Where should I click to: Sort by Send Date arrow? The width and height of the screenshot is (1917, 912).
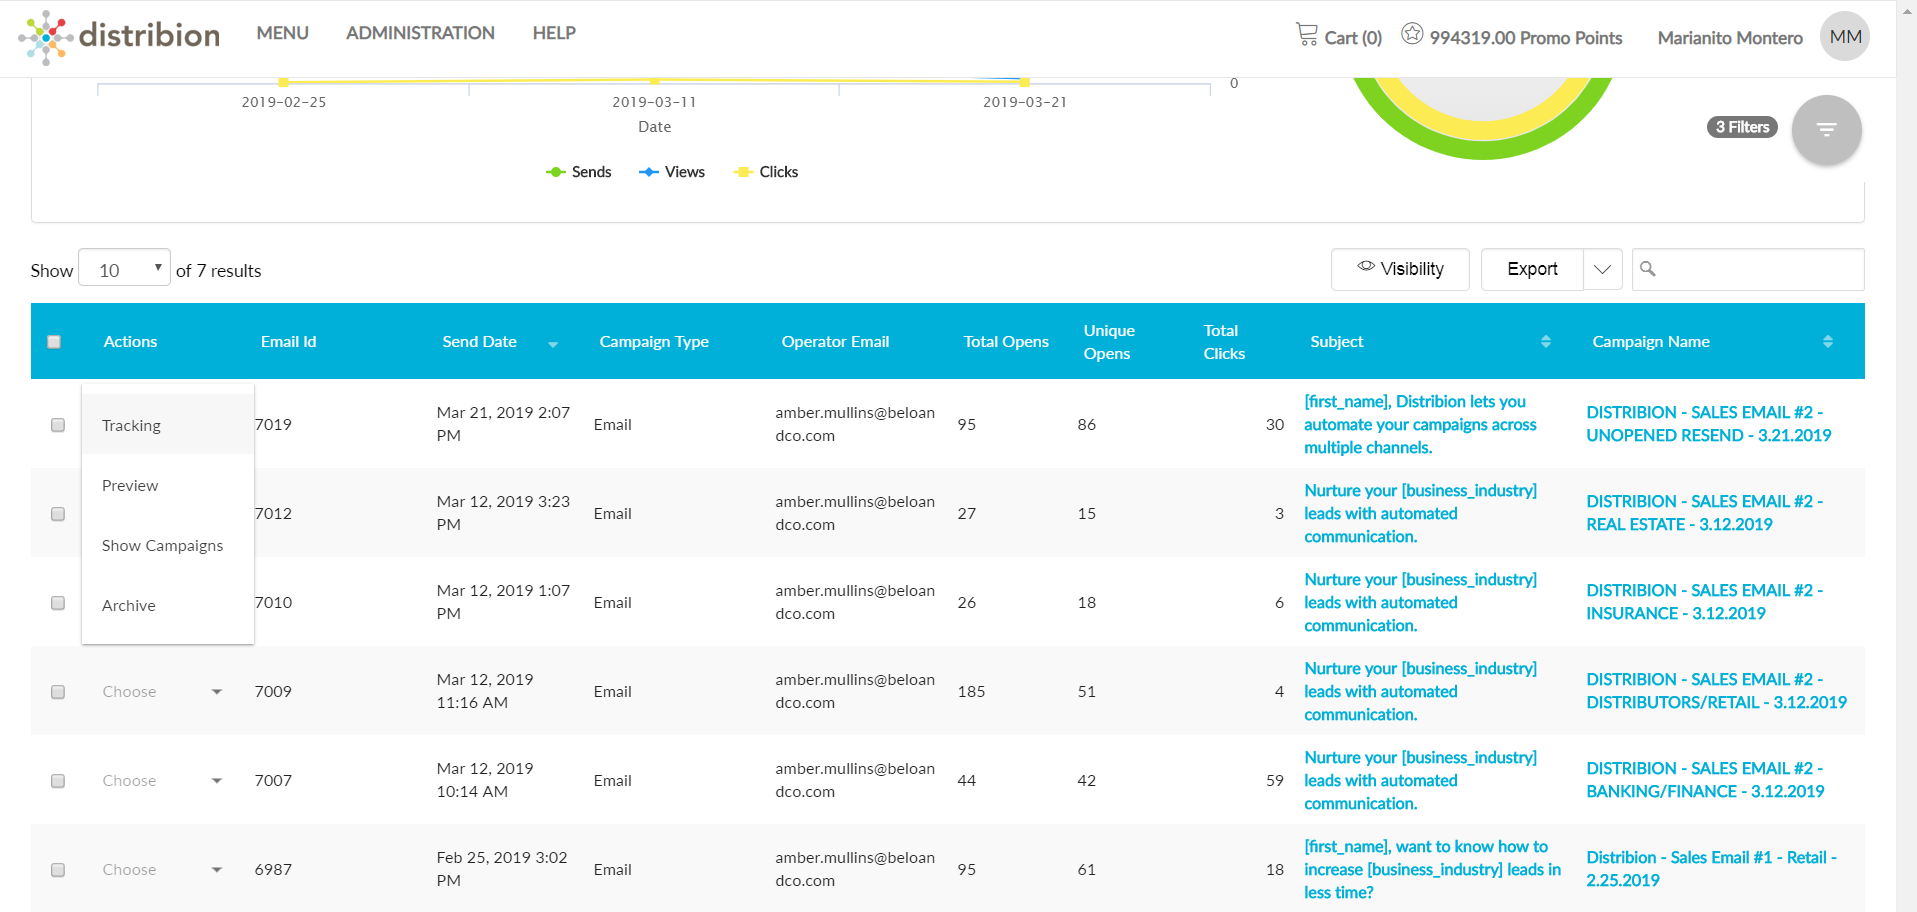click(x=553, y=344)
